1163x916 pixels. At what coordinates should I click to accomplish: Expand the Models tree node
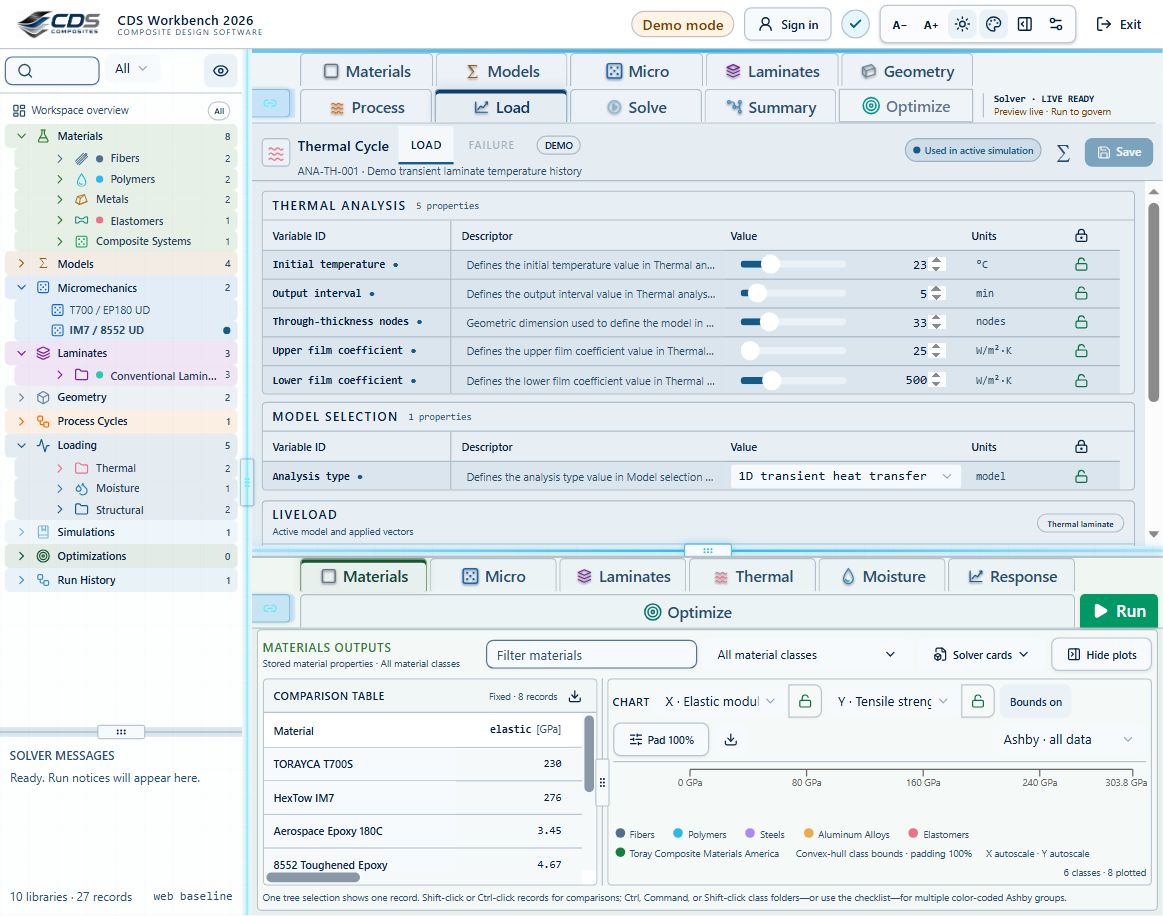coord(22,263)
